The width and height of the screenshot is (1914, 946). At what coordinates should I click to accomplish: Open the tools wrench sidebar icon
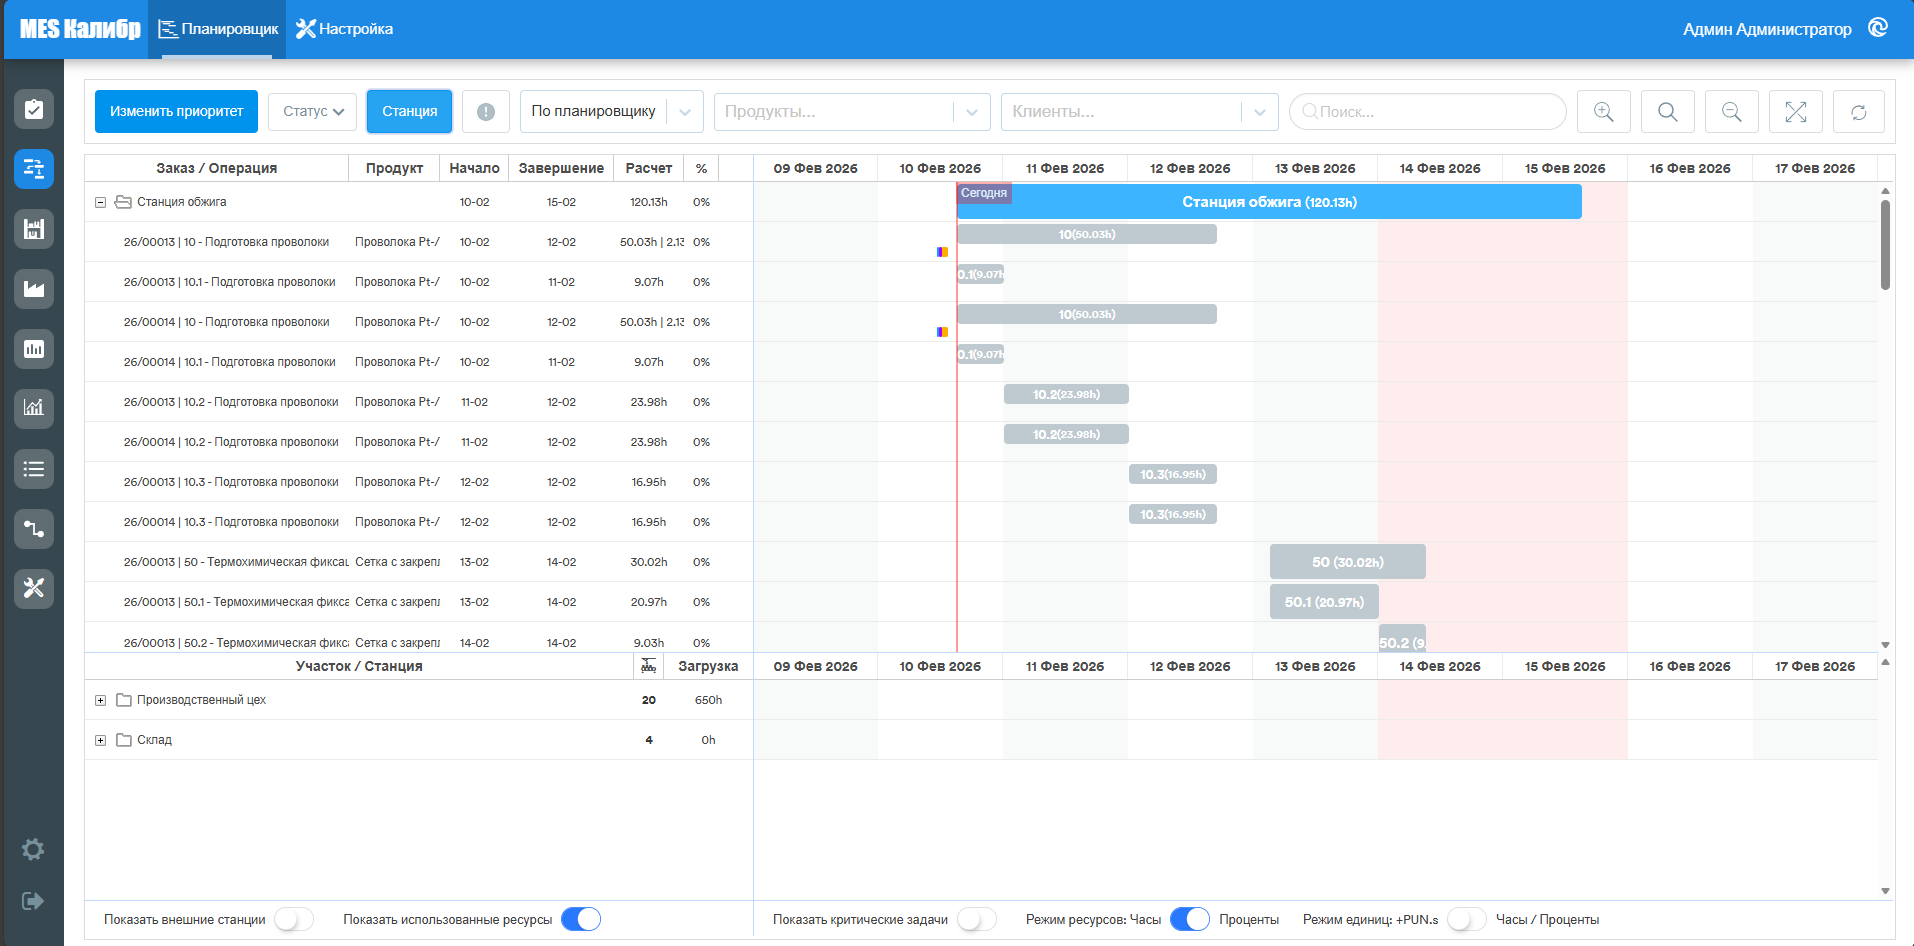tap(34, 588)
